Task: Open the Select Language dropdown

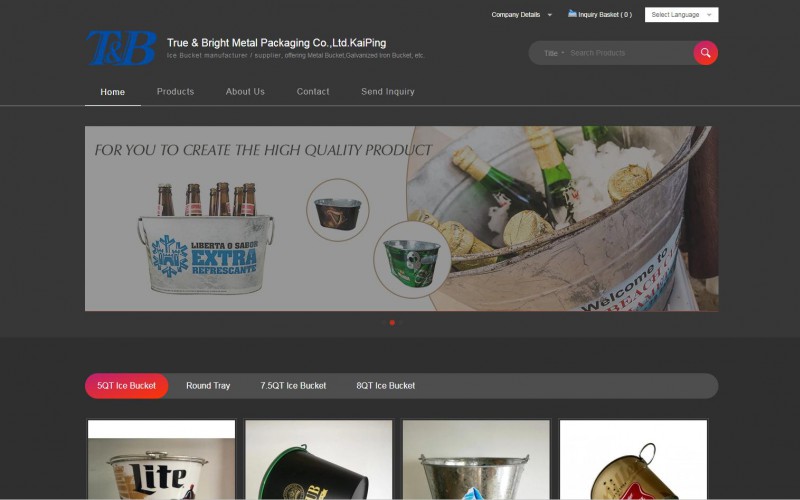Action: [682, 15]
